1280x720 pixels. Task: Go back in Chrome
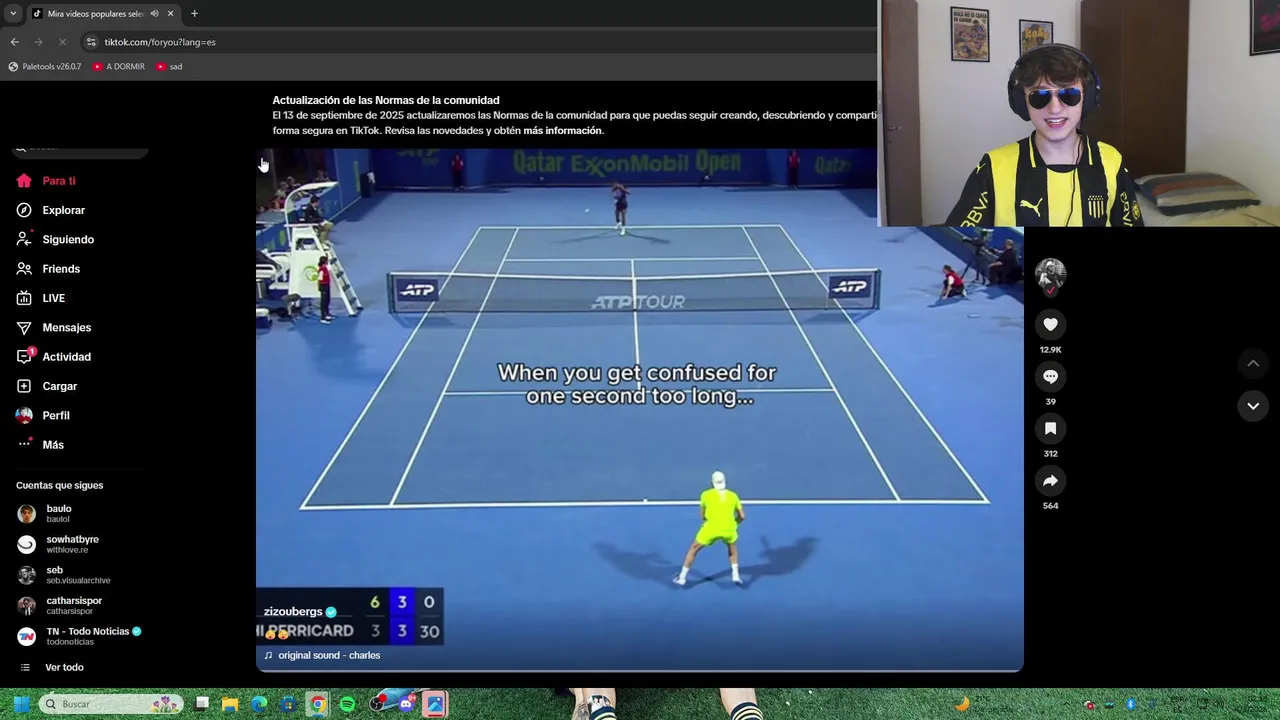tap(14, 42)
